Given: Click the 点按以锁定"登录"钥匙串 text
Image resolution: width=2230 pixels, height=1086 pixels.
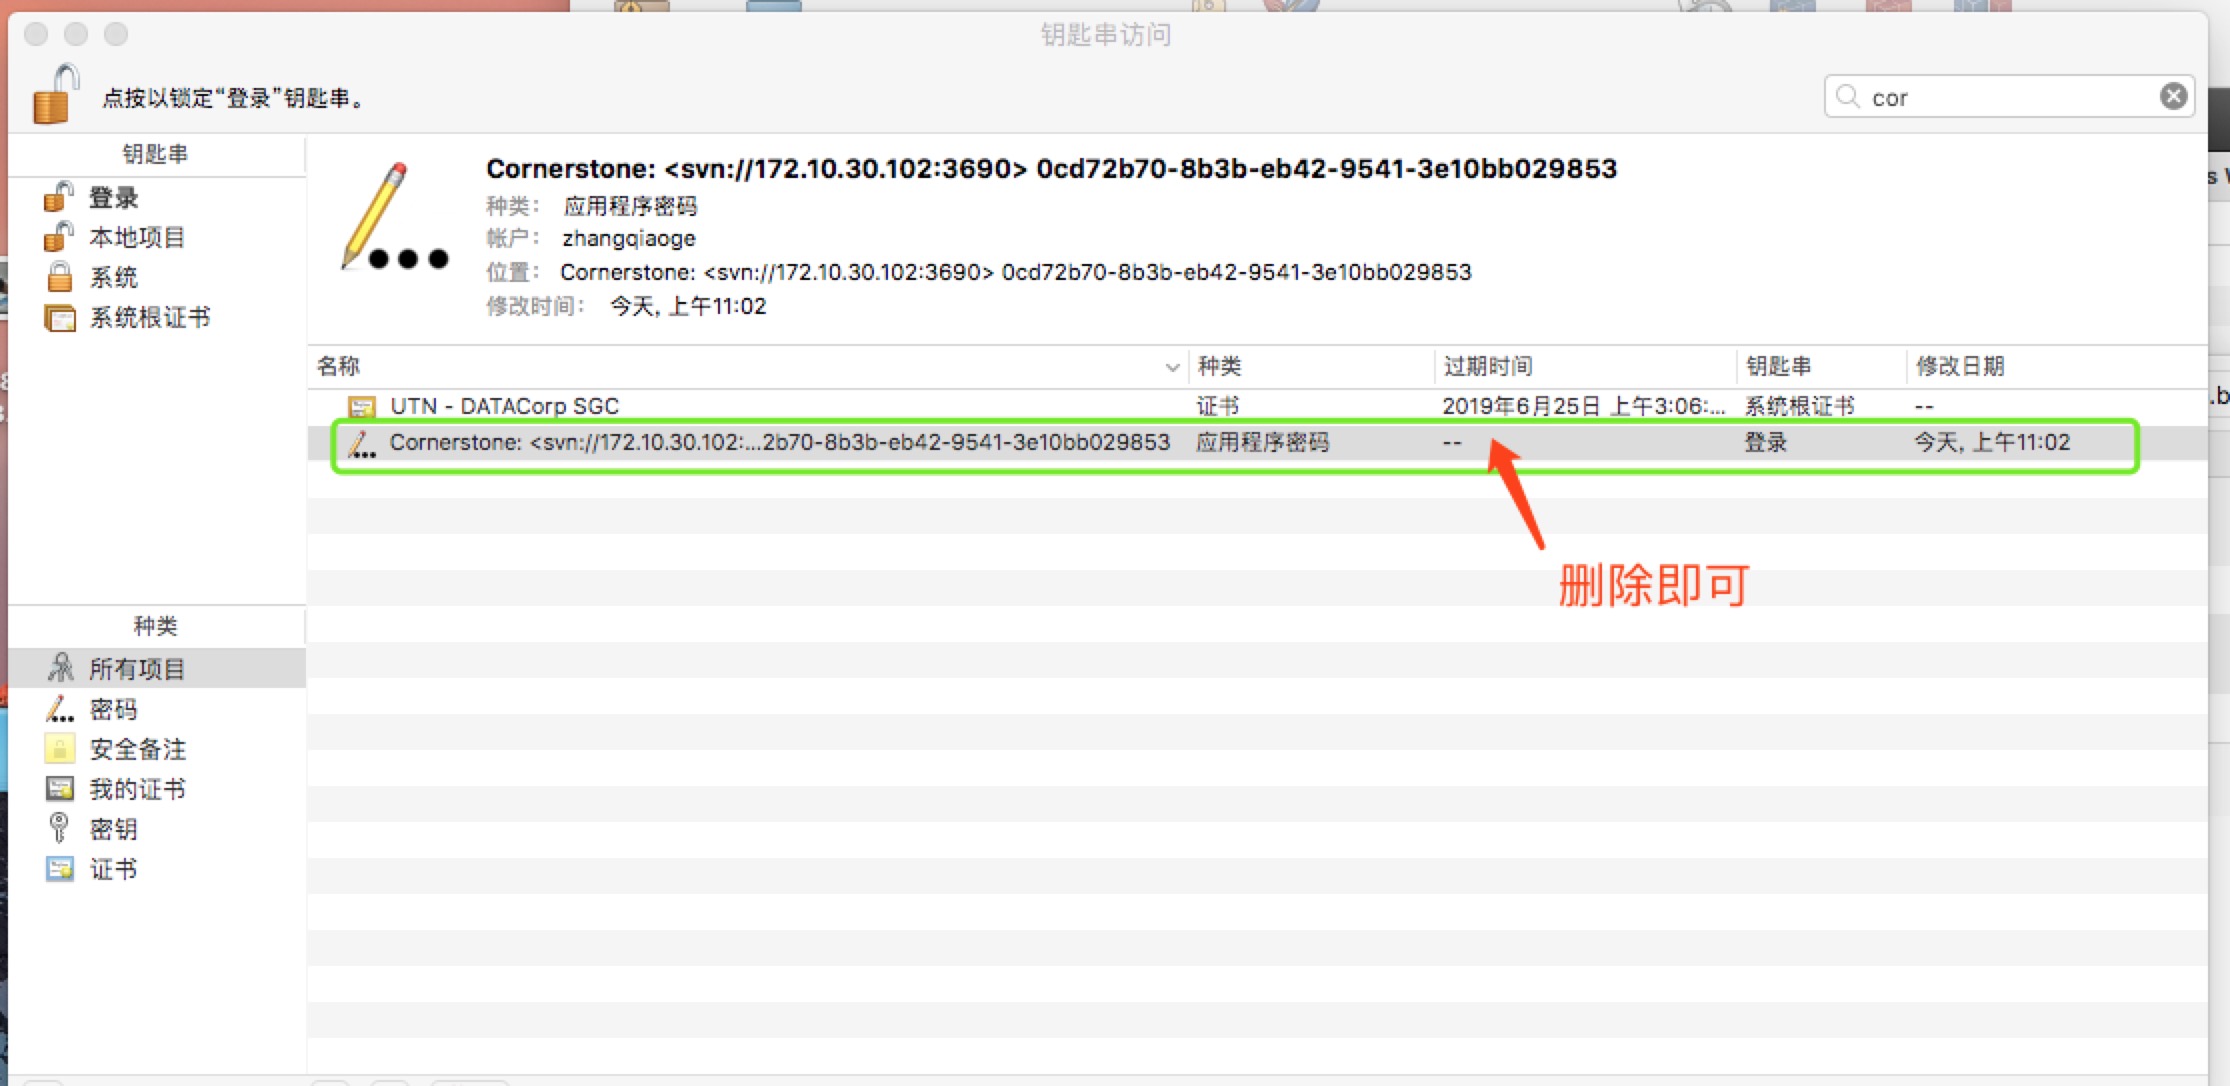Looking at the screenshot, I should point(235,98).
